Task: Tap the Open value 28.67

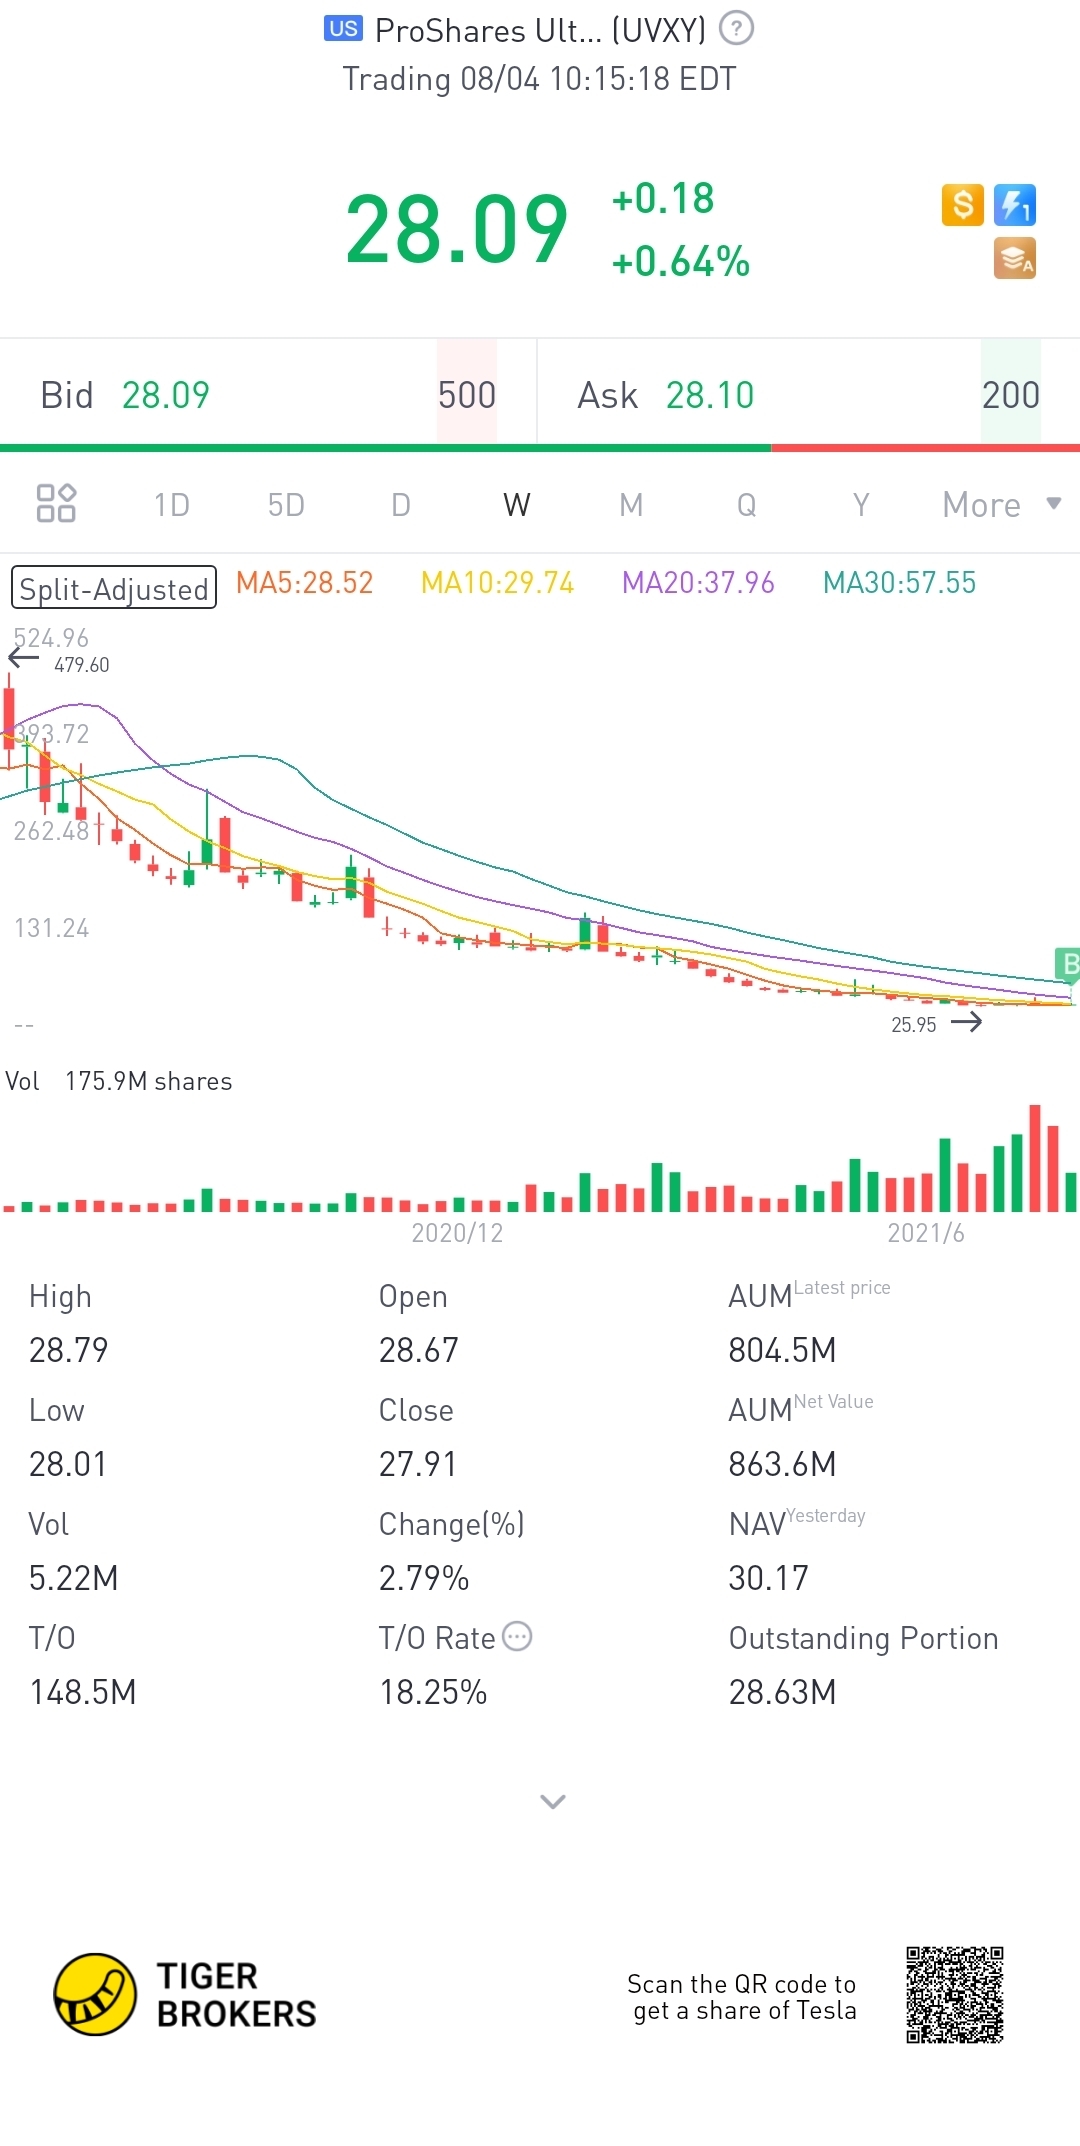Action: pos(419,1350)
